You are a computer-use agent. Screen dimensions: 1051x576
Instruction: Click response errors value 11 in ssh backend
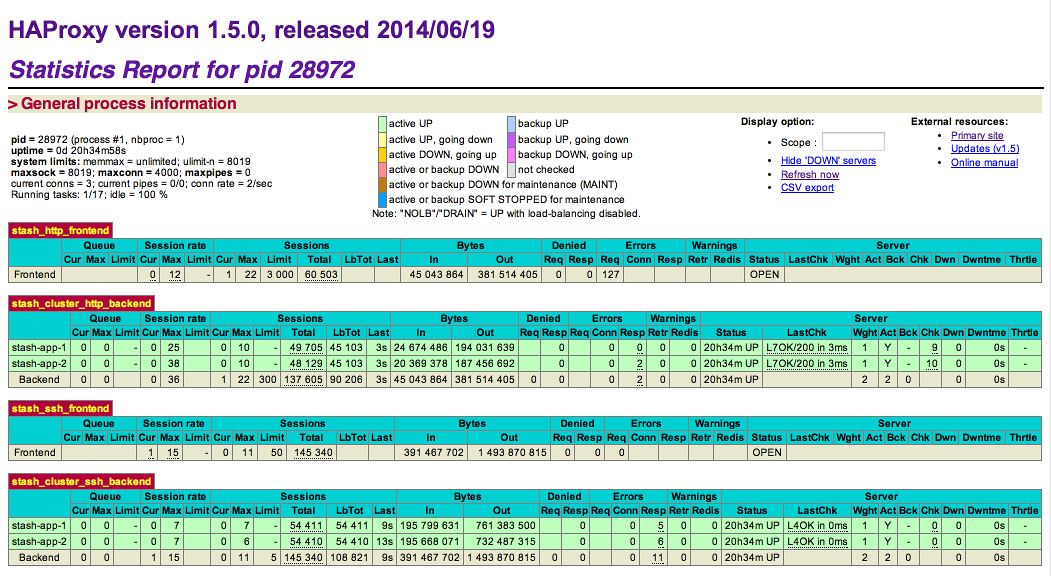(x=658, y=558)
